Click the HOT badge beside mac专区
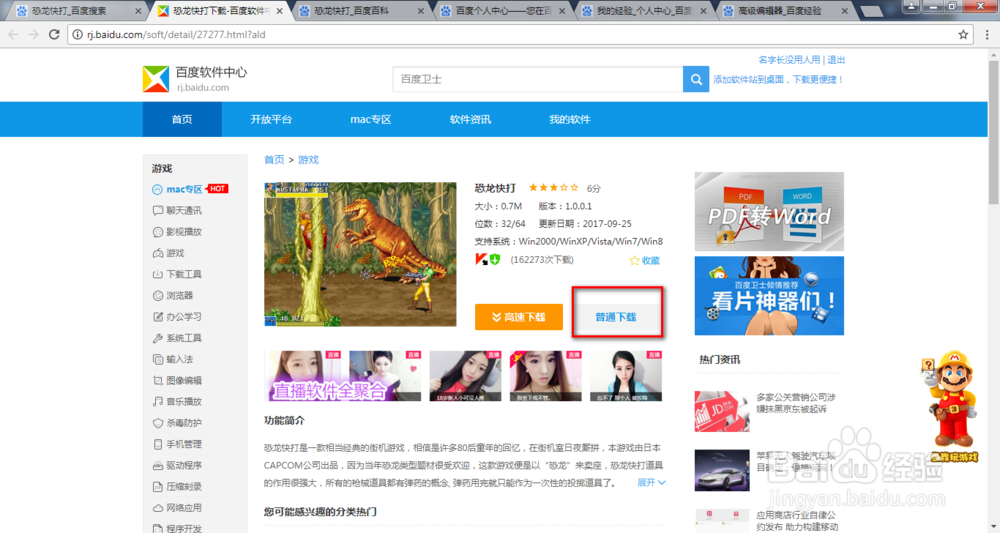1000x533 pixels. tap(217, 189)
